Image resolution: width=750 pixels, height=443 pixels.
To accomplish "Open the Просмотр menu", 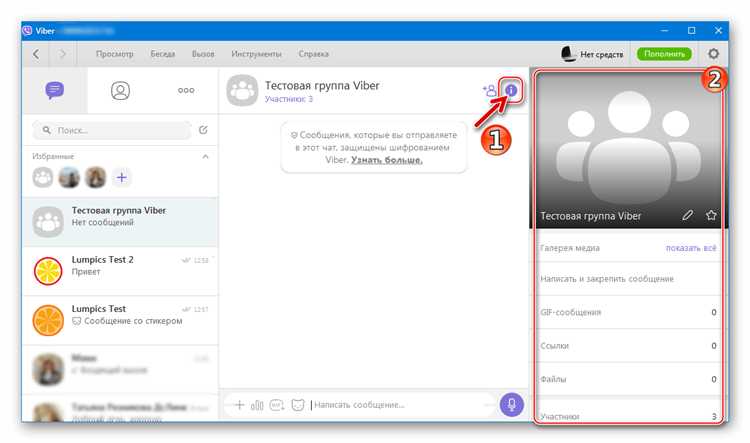I will tap(115, 54).
